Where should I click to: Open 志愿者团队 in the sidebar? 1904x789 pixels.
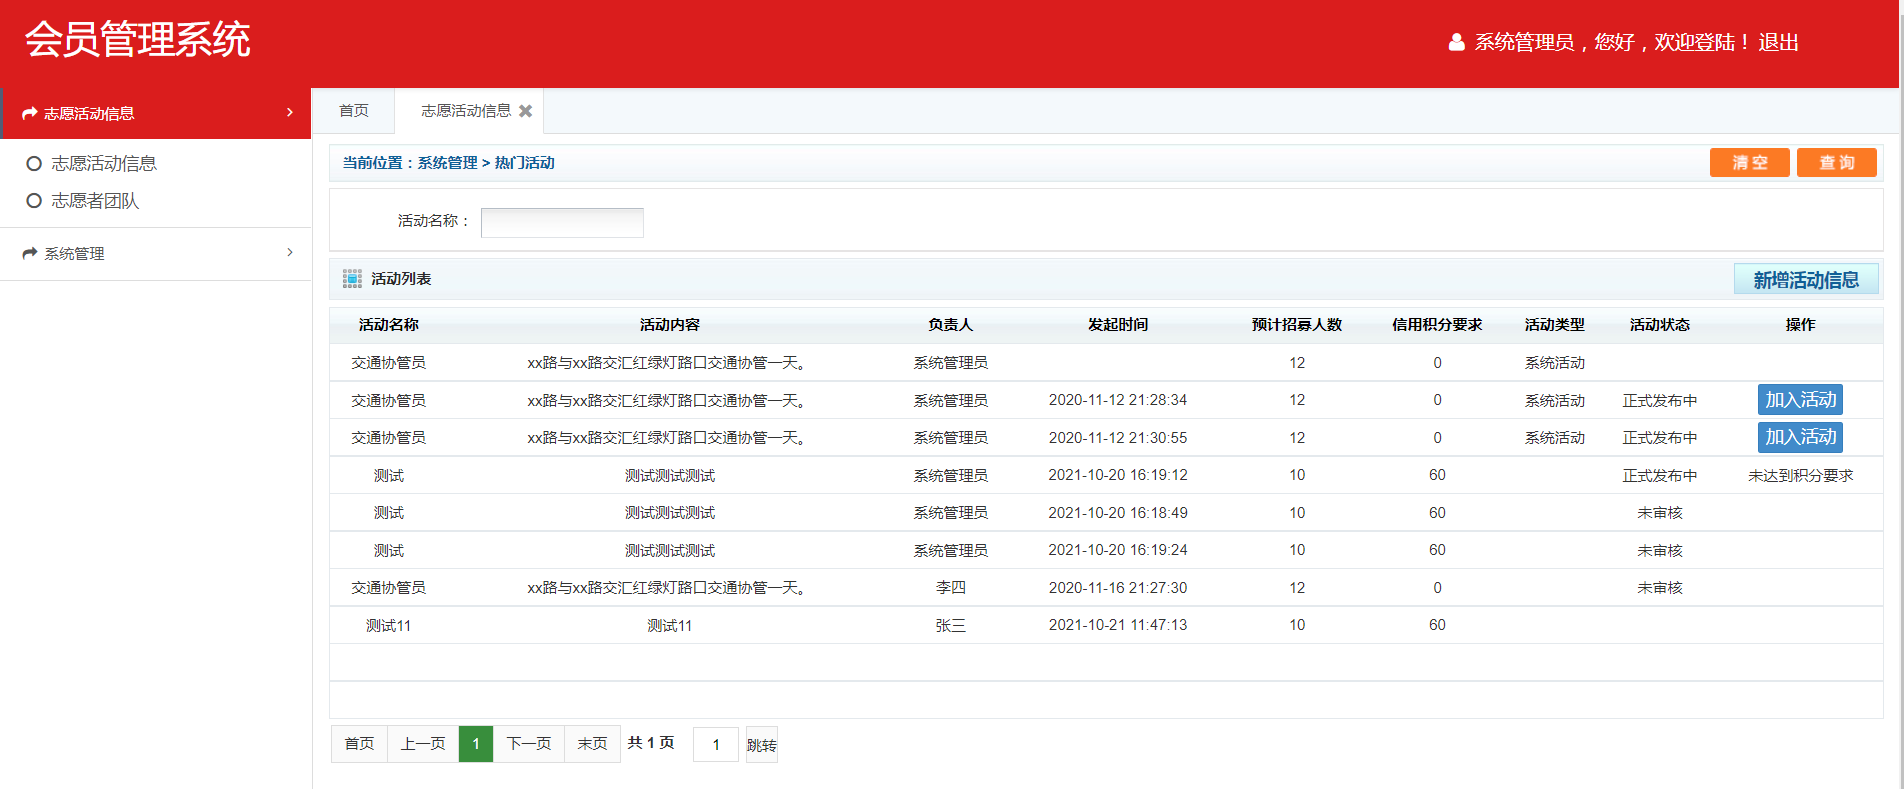(95, 201)
